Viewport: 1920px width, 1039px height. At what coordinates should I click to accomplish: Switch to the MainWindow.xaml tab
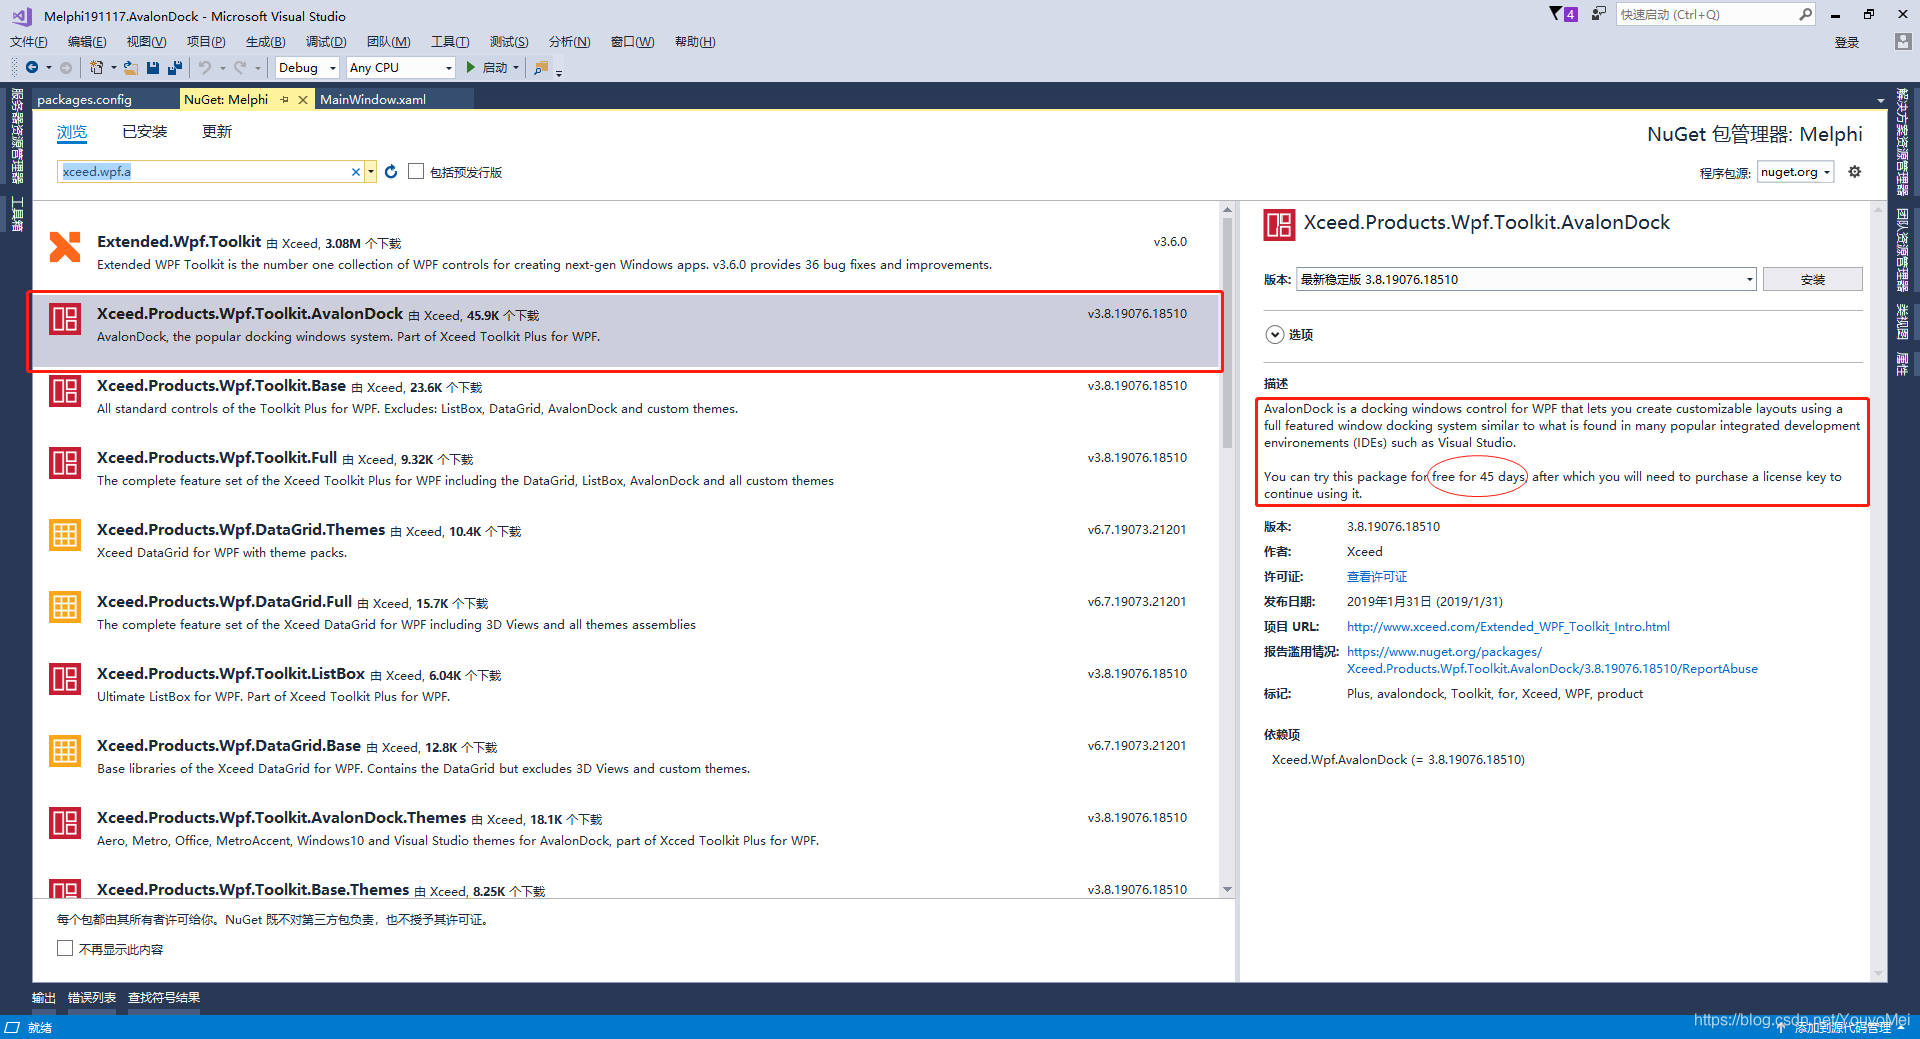(x=373, y=99)
